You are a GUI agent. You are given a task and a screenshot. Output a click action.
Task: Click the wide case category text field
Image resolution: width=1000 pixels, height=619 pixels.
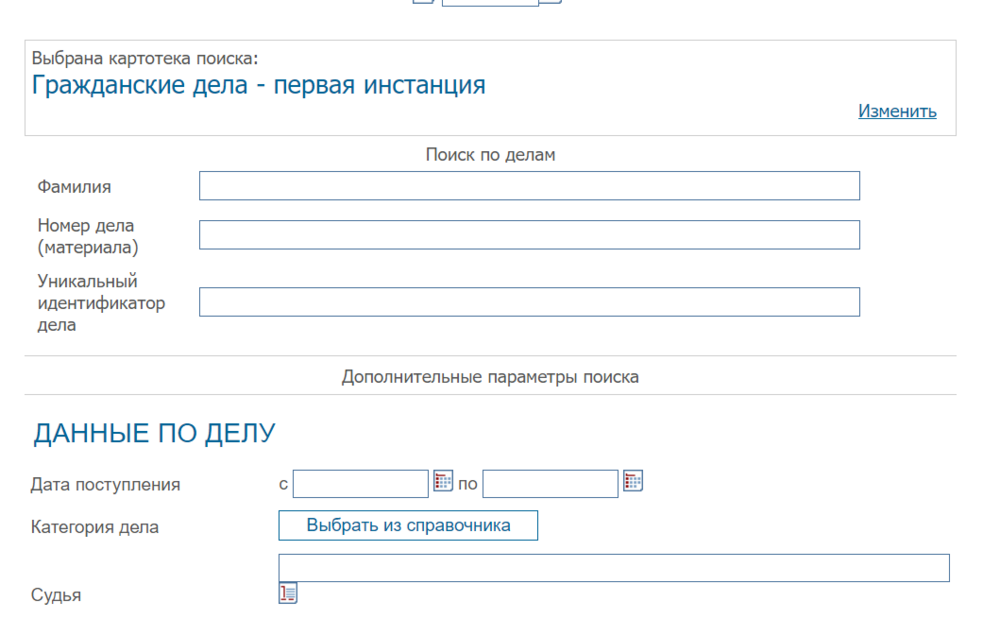click(613, 567)
